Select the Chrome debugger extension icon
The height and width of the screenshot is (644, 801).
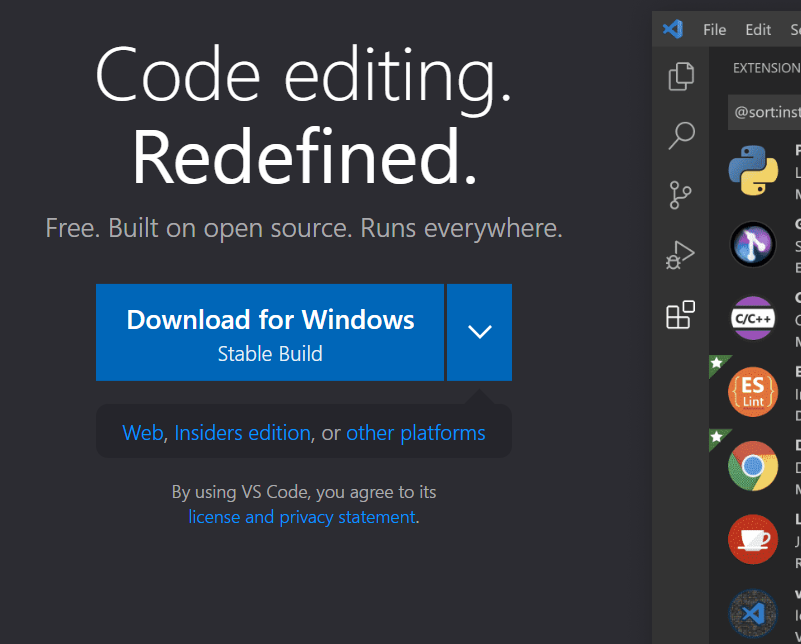pyautogui.click(x=753, y=466)
